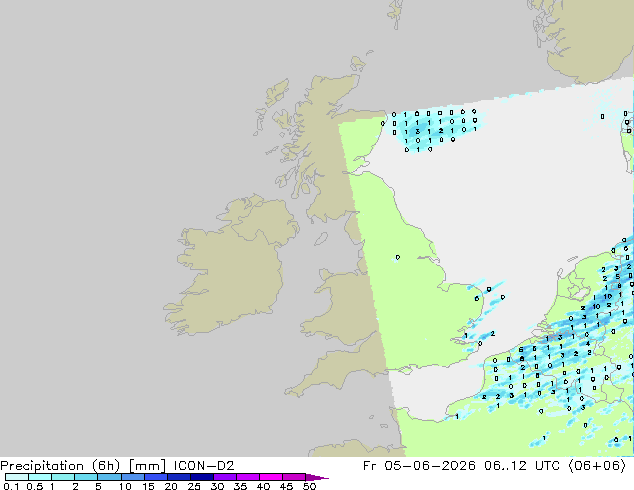Click the date text '05-06-2026'
This screenshot has width=634, height=490.
tap(430, 466)
